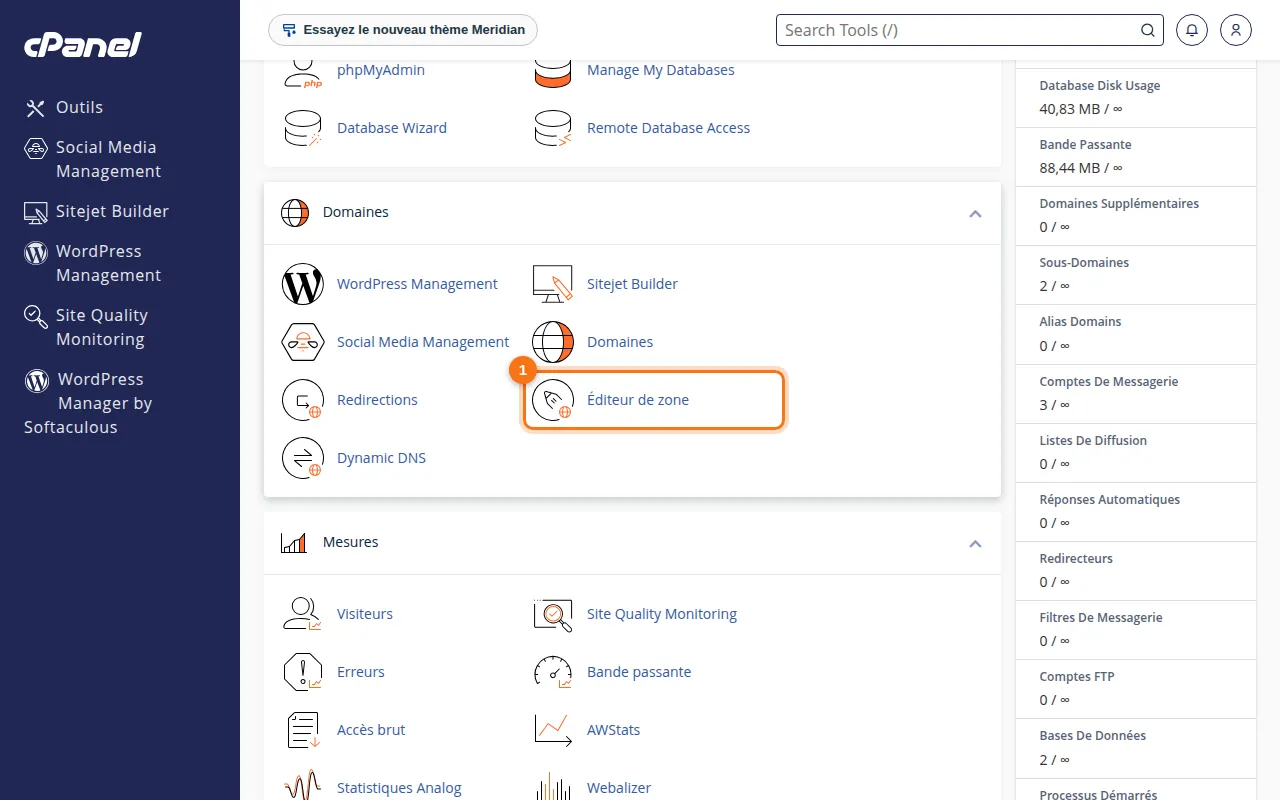Screen dimensions: 1280x800
Task: Click the Mesures section header title
Action: coord(350,542)
